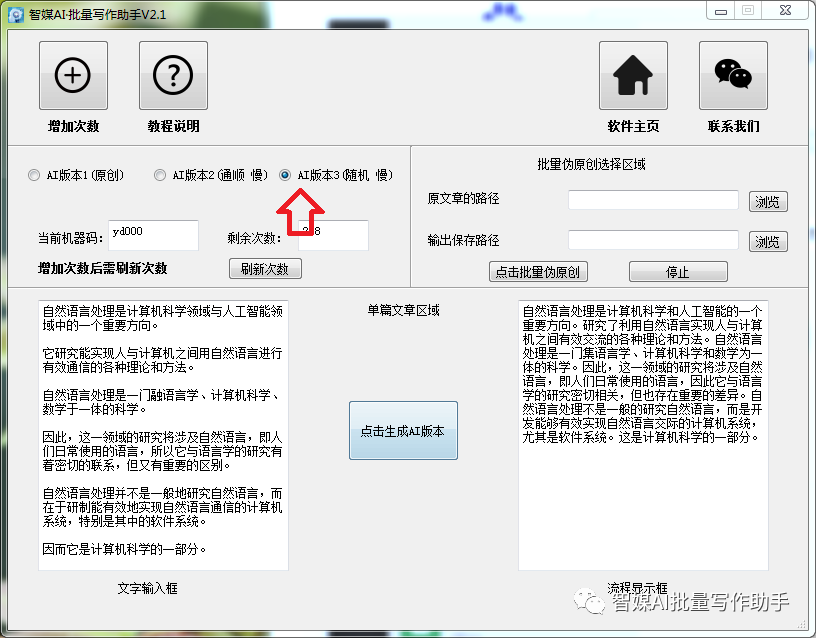Click the 文字输入框 caption
Screen dimensions: 816x638
pos(148,589)
